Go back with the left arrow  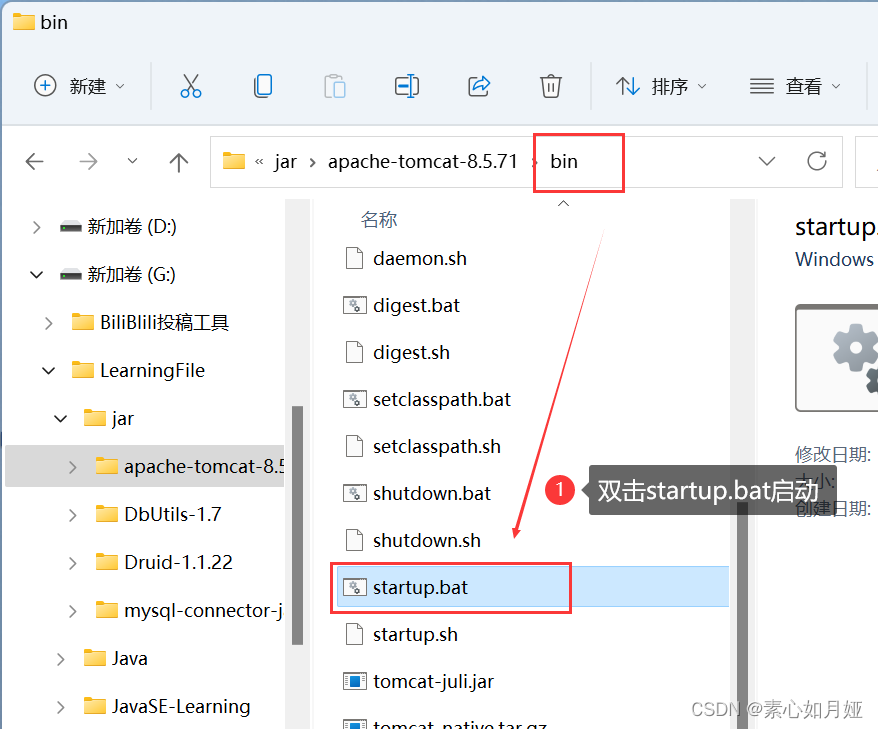35,162
